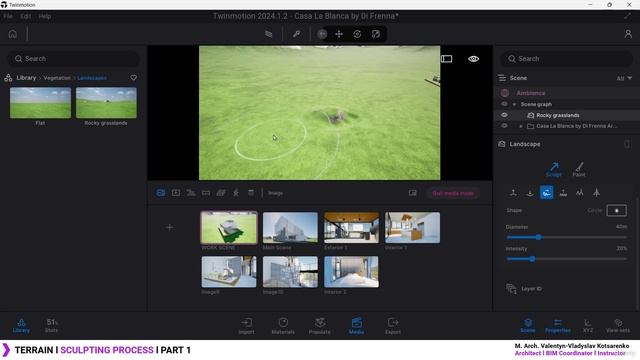Open the WORK SCENE media thumbnail
The image size is (640, 360).
point(229,227)
